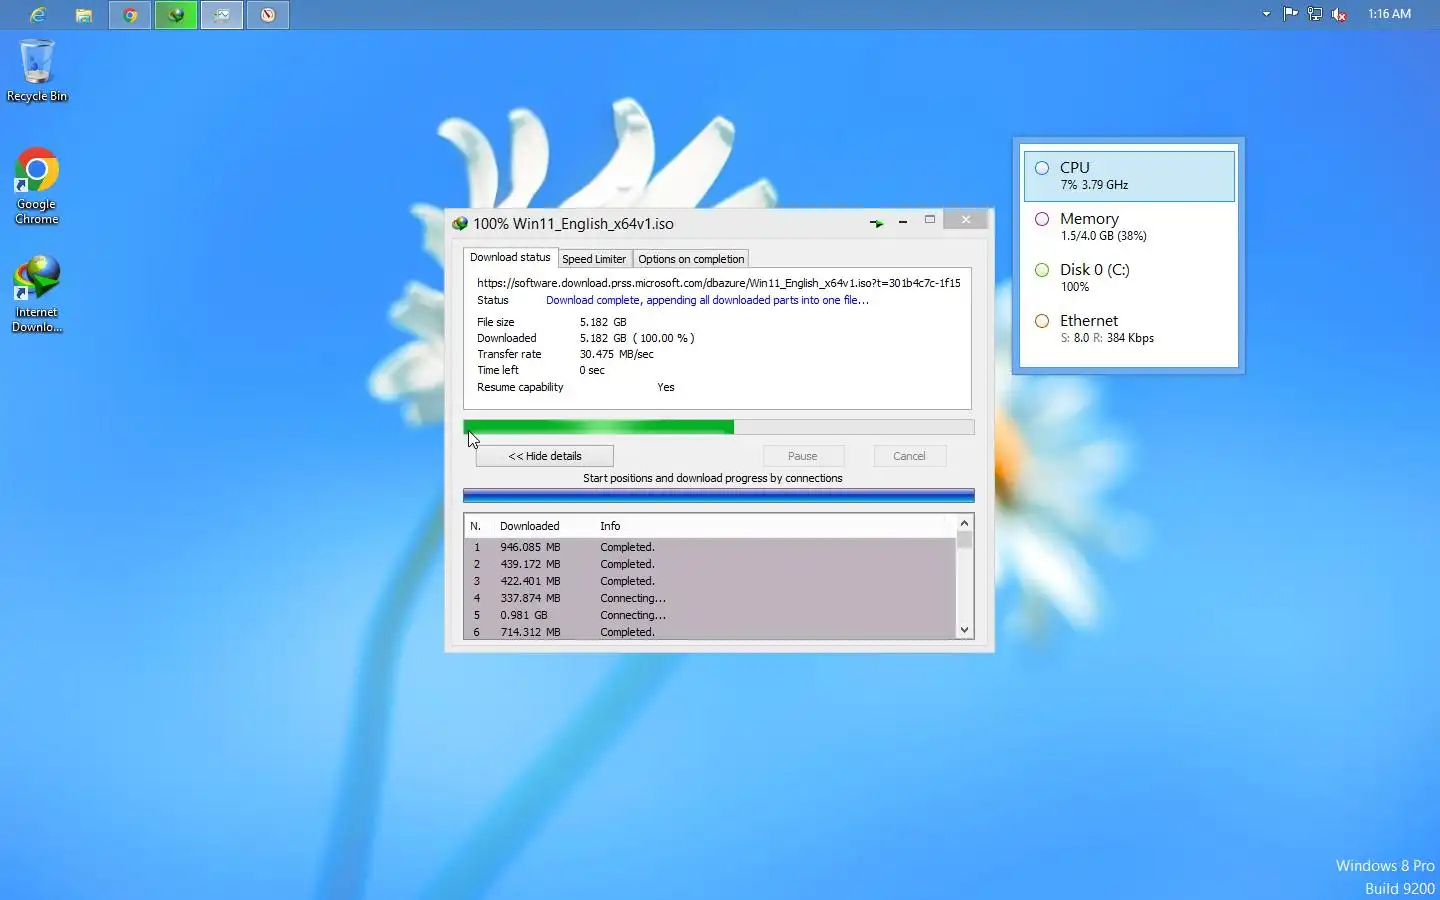The height and width of the screenshot is (900, 1440).
Task: Switch to Task Manager in the taskbar
Action: pos(222,15)
